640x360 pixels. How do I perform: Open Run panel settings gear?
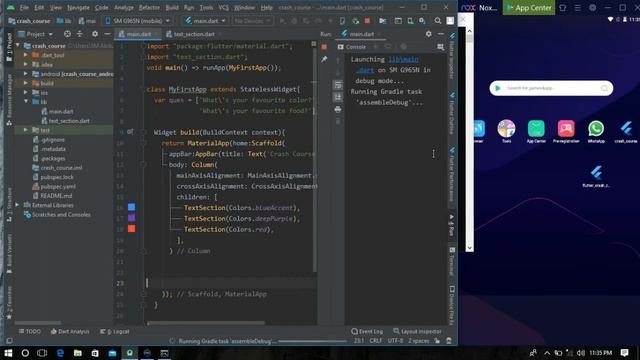429,34
